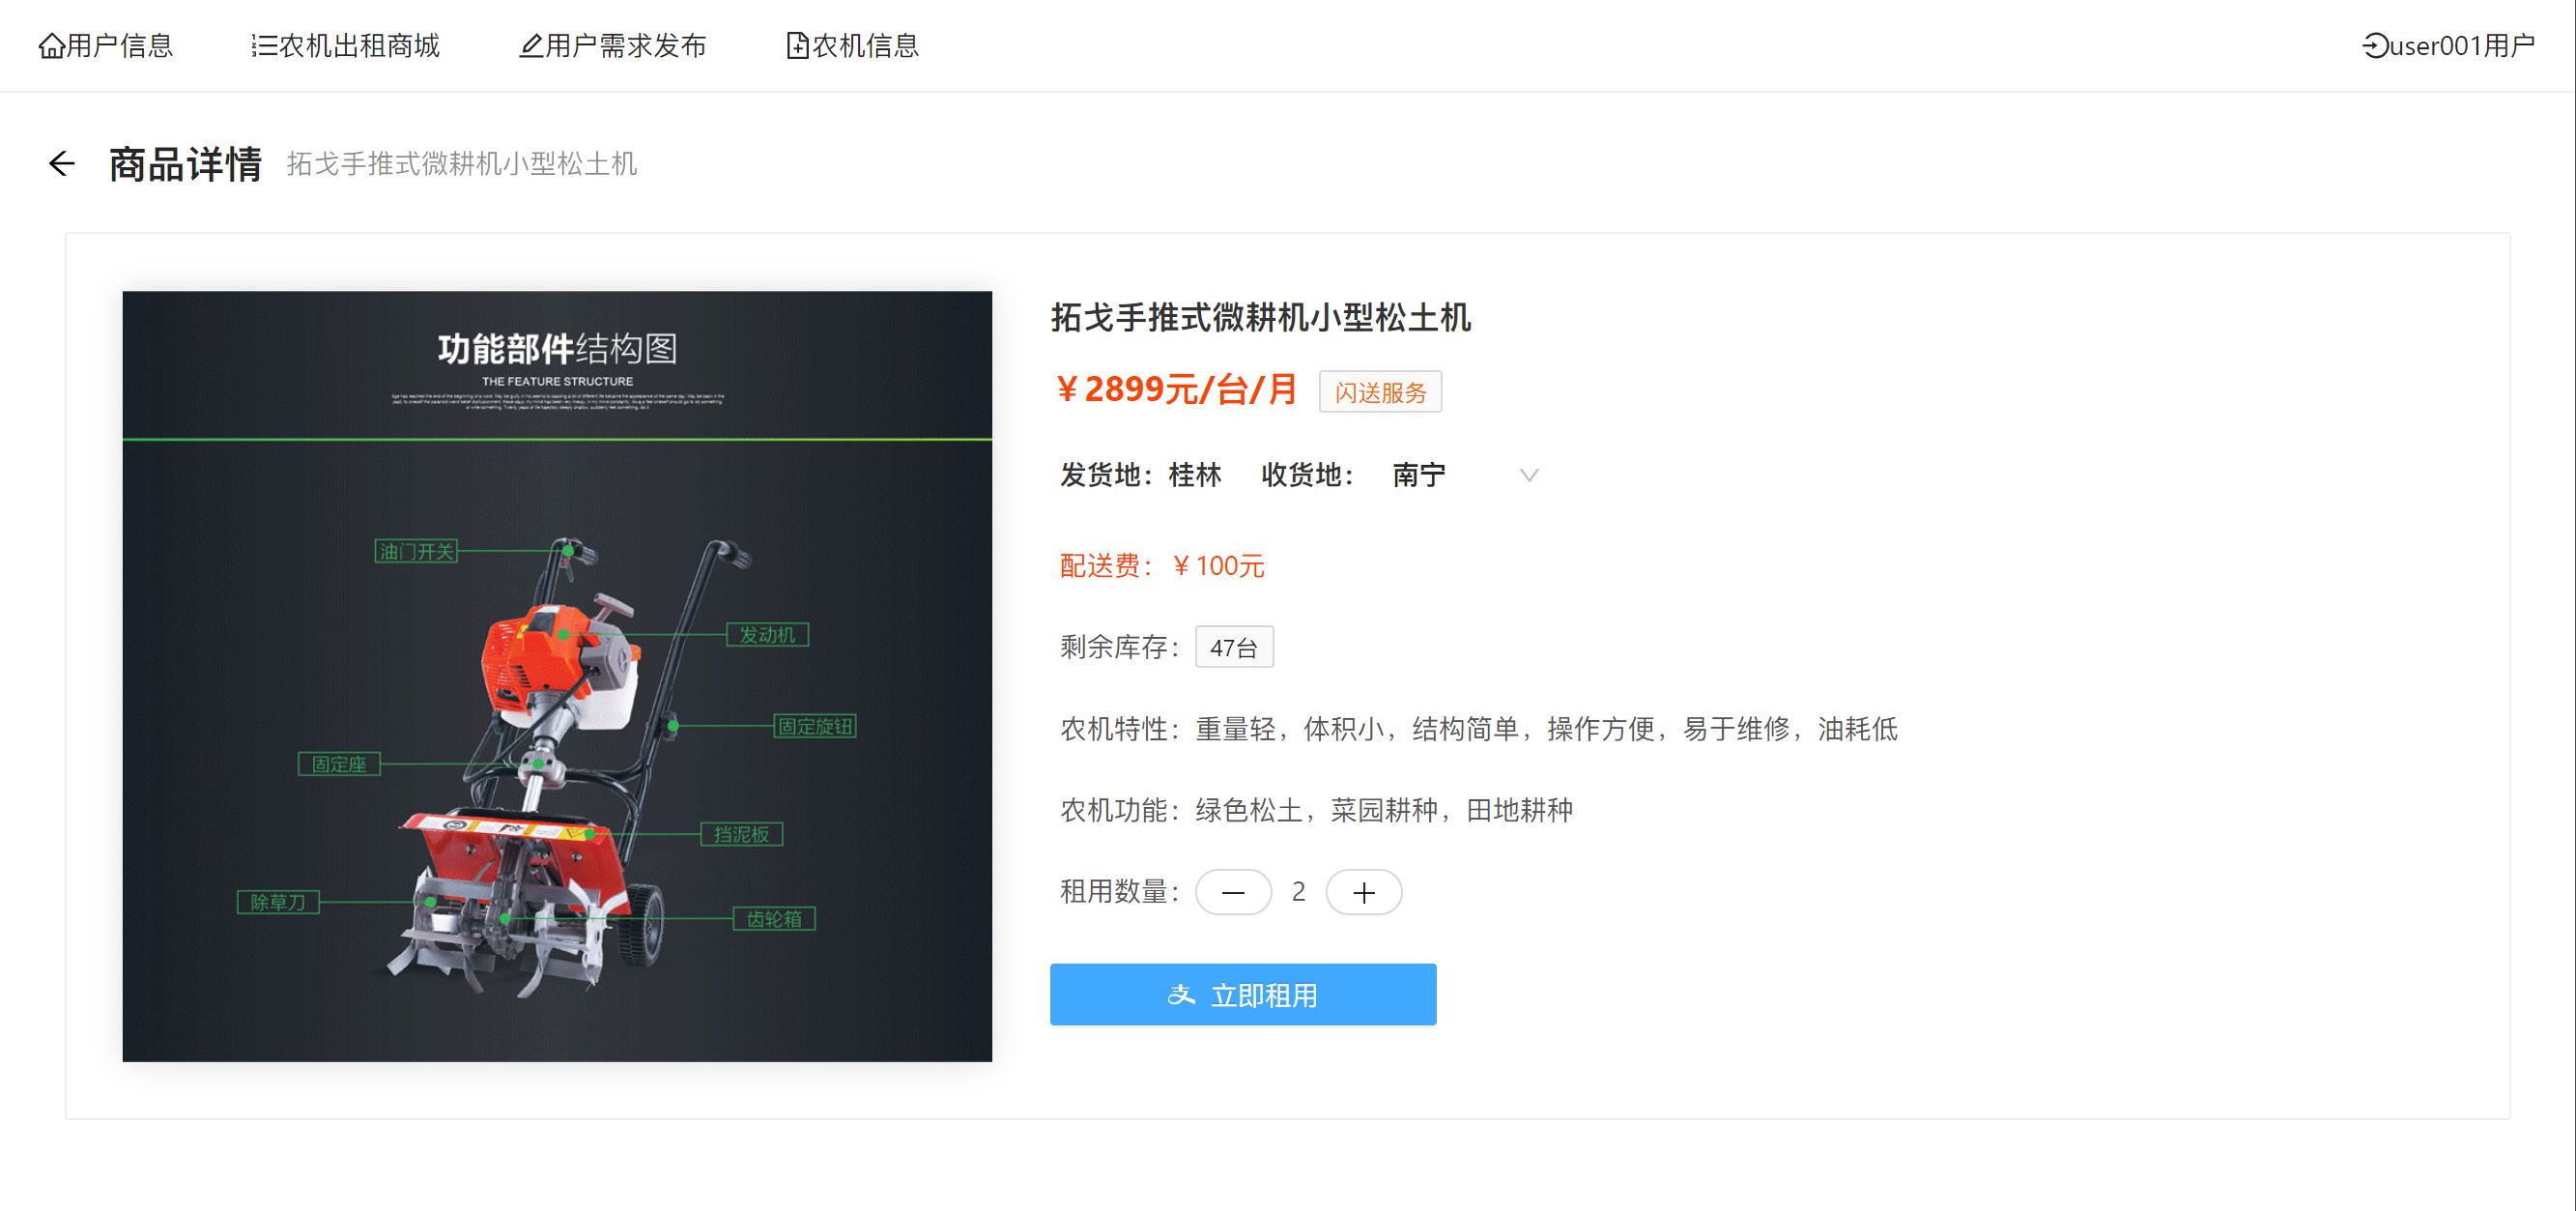Click the document icon beside 农机信息
Screen dimensions: 2576x1211
[x=797, y=46]
